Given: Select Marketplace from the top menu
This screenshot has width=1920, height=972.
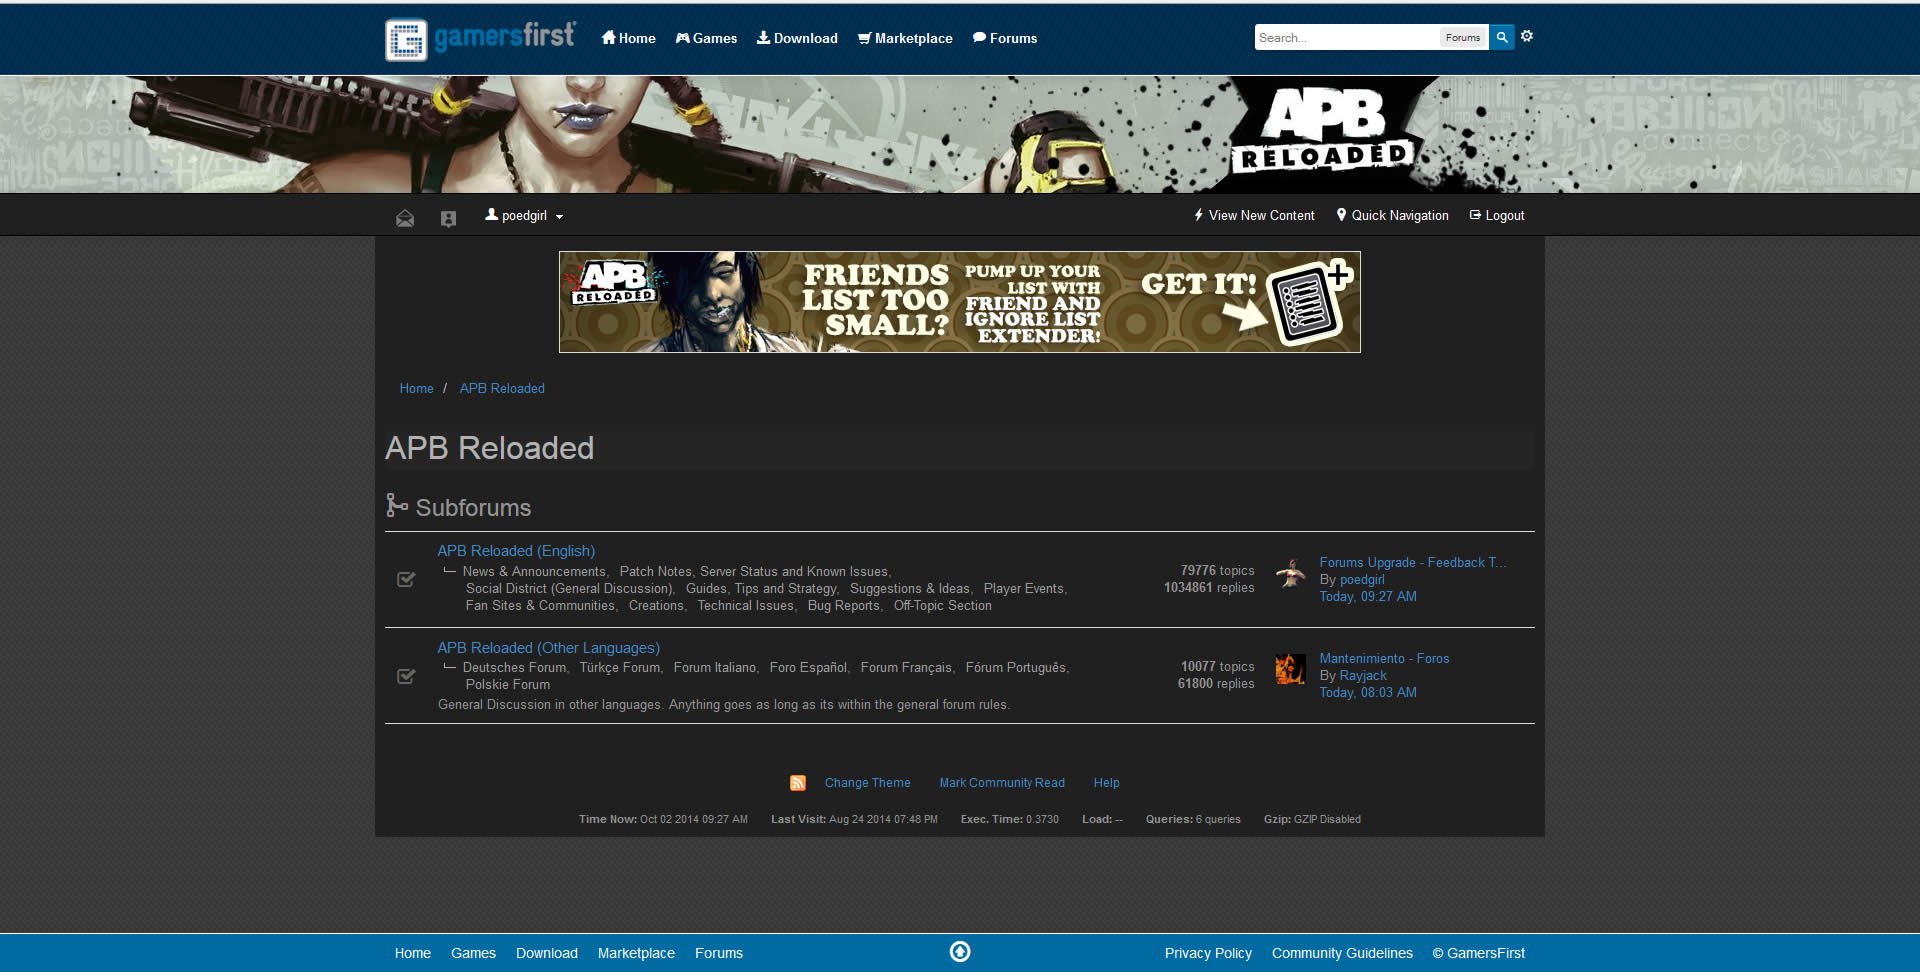Looking at the screenshot, I should [904, 38].
